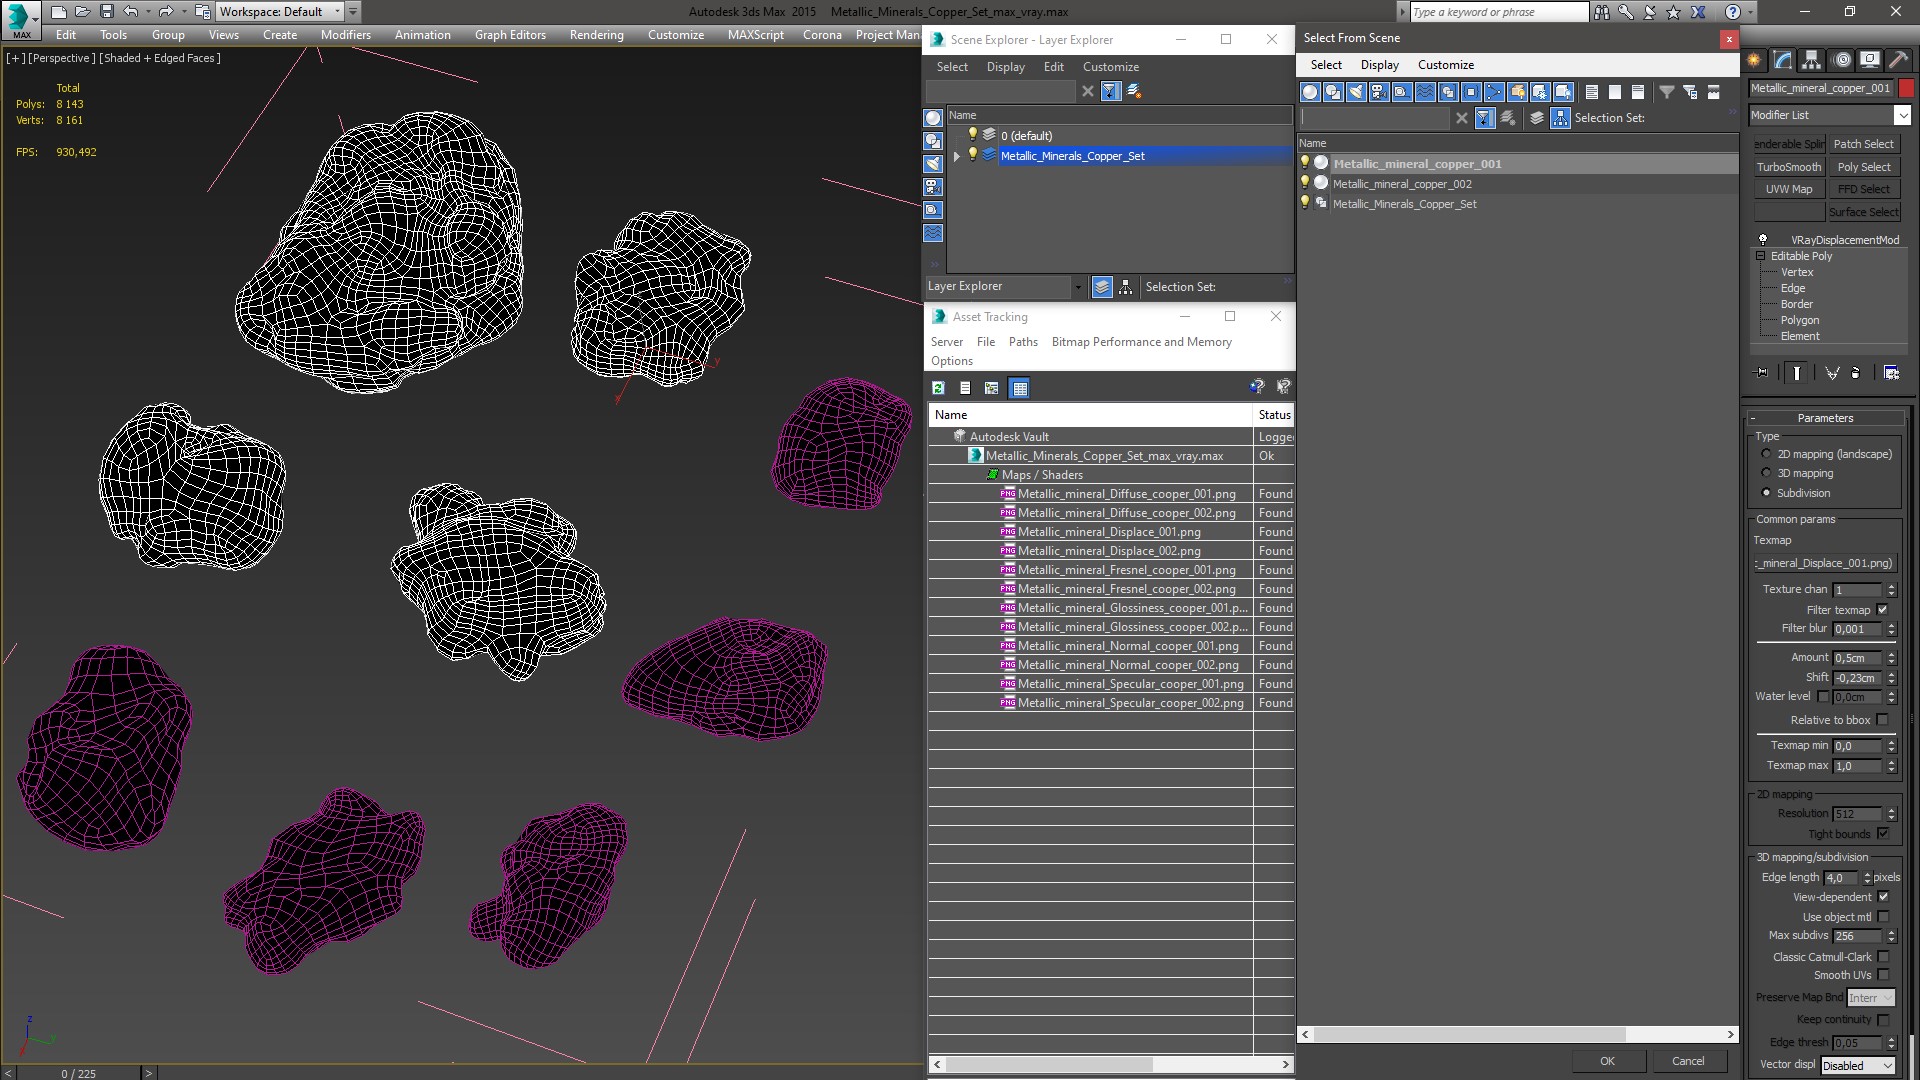This screenshot has width=1920, height=1080.
Task: Expand the Metallic_Minerals_Copper_Set layer arrow
Action: coord(957,156)
